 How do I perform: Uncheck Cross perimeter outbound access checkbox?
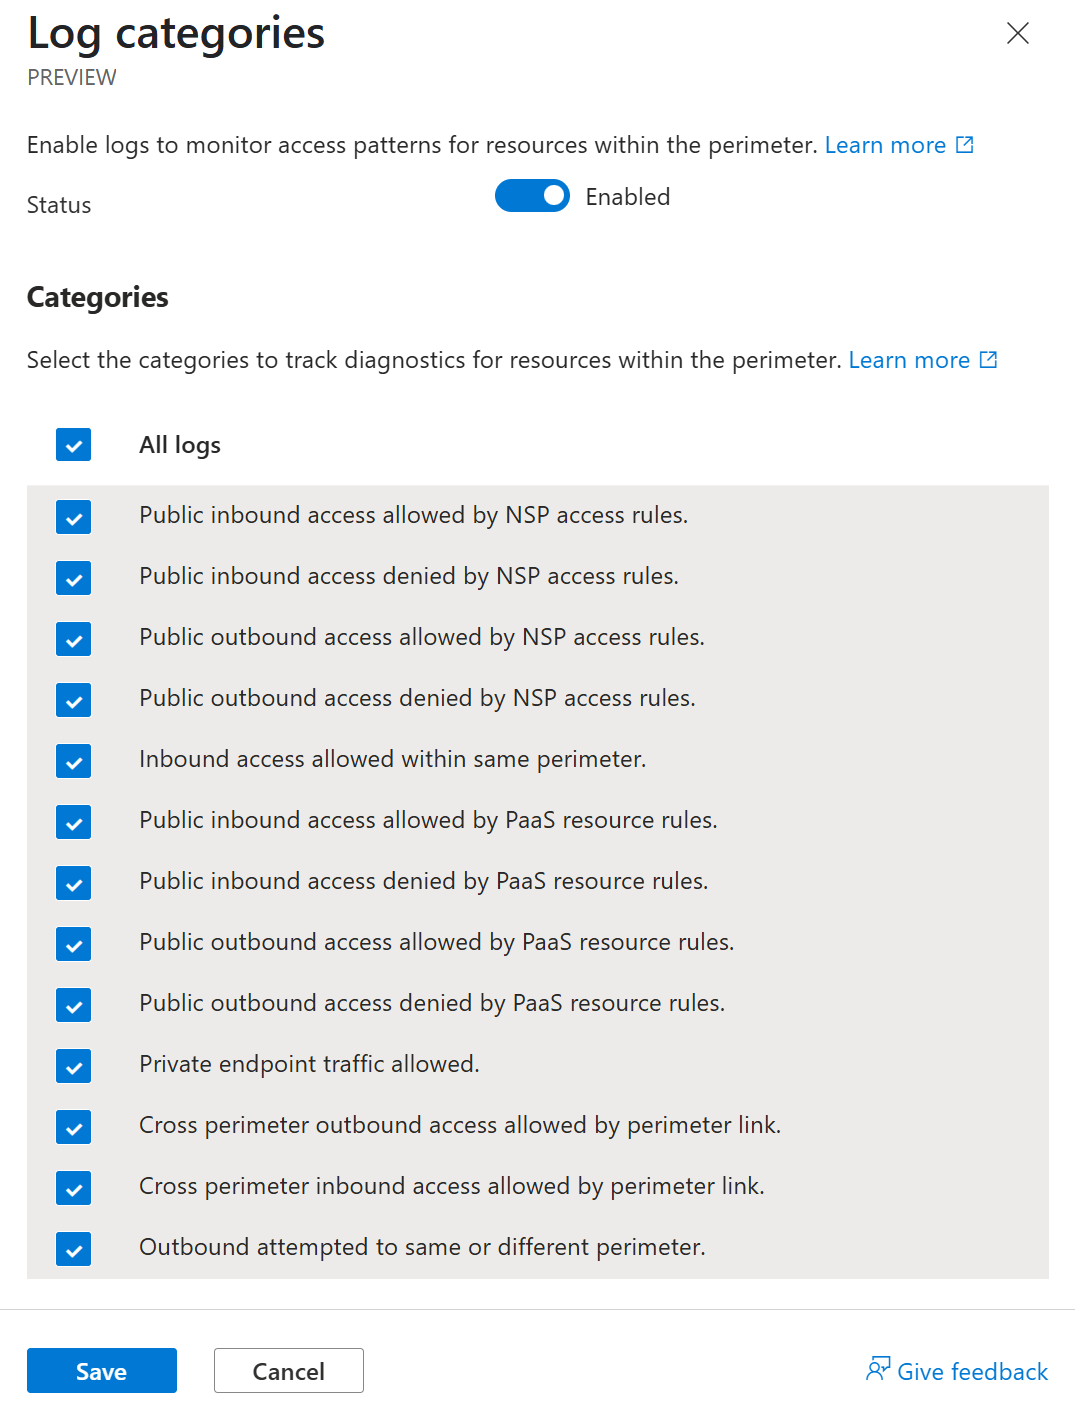[74, 1127]
